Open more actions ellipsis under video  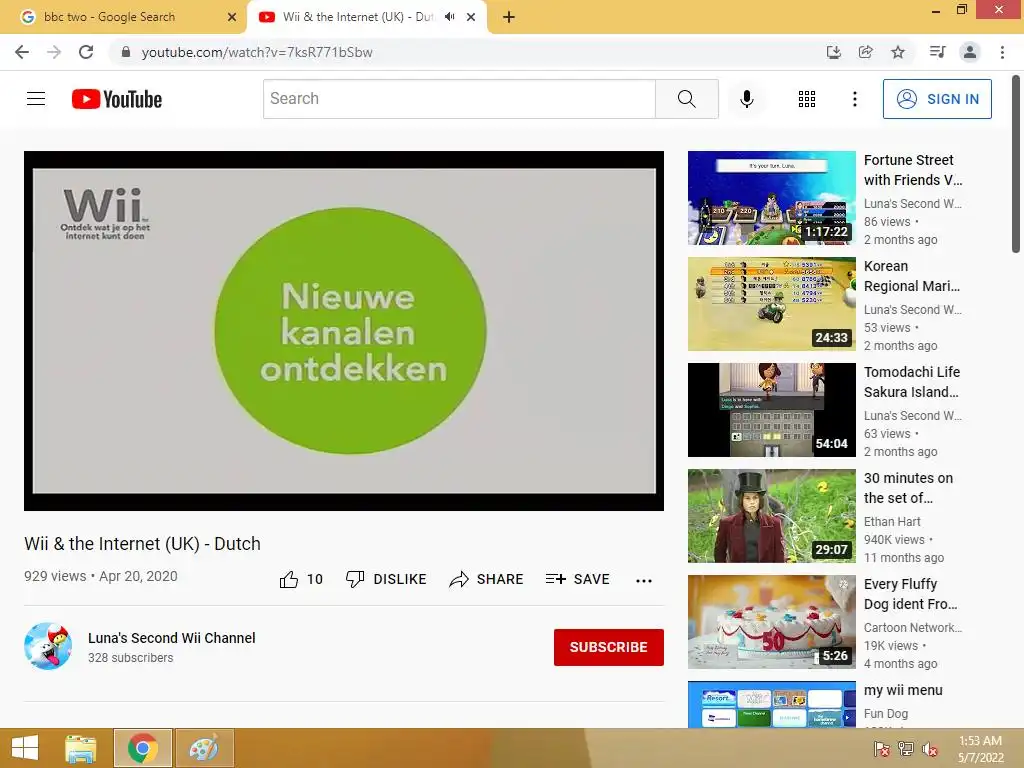click(x=644, y=581)
